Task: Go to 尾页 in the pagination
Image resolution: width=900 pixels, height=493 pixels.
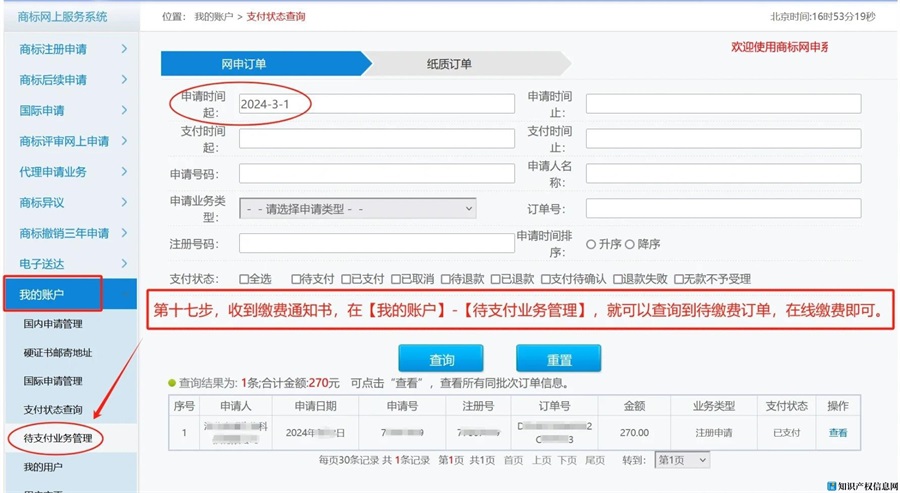Action: pos(594,460)
